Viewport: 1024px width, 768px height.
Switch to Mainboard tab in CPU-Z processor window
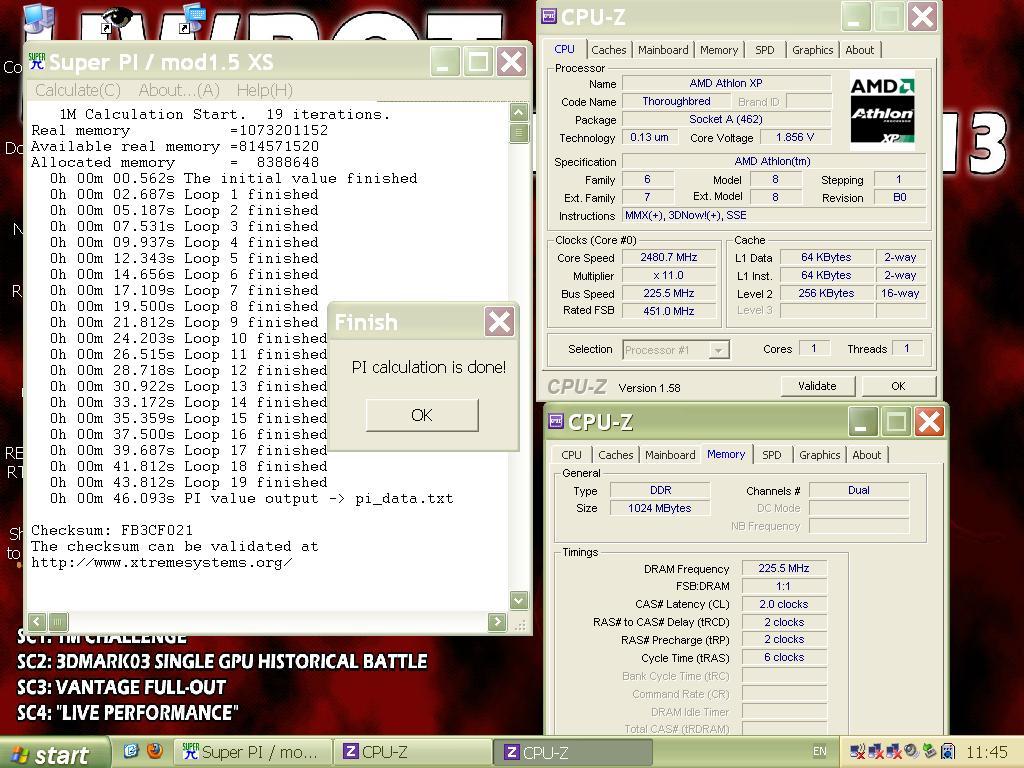663,50
